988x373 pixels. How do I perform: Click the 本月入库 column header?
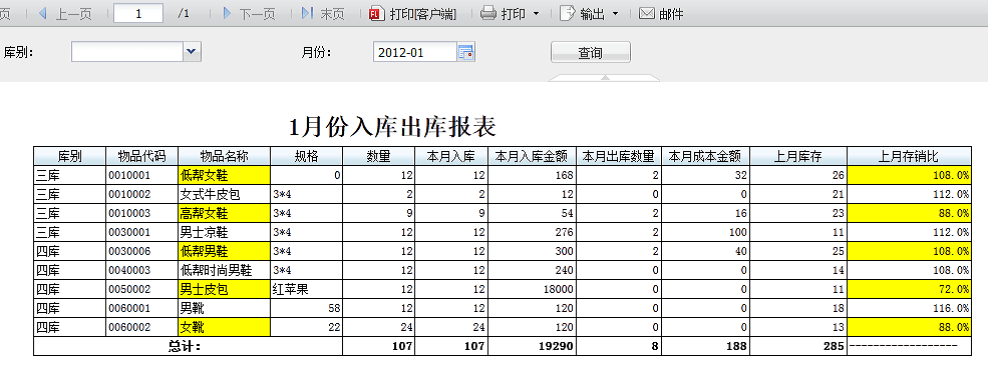(451, 156)
